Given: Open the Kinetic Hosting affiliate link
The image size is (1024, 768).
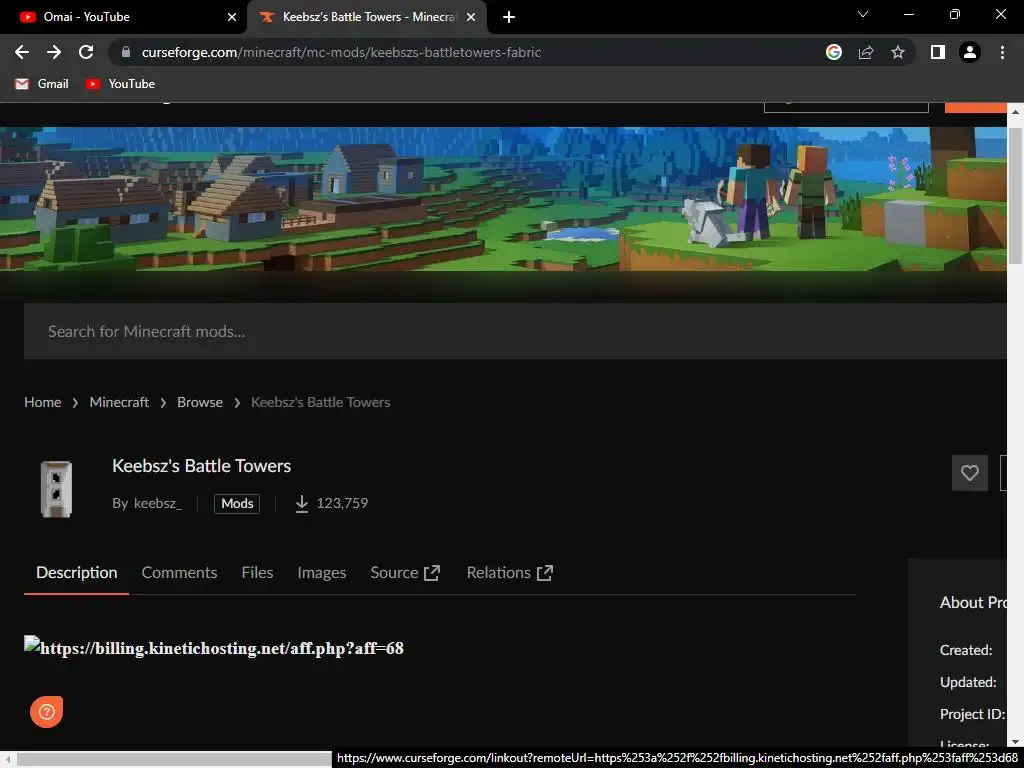Looking at the screenshot, I should click(214, 648).
